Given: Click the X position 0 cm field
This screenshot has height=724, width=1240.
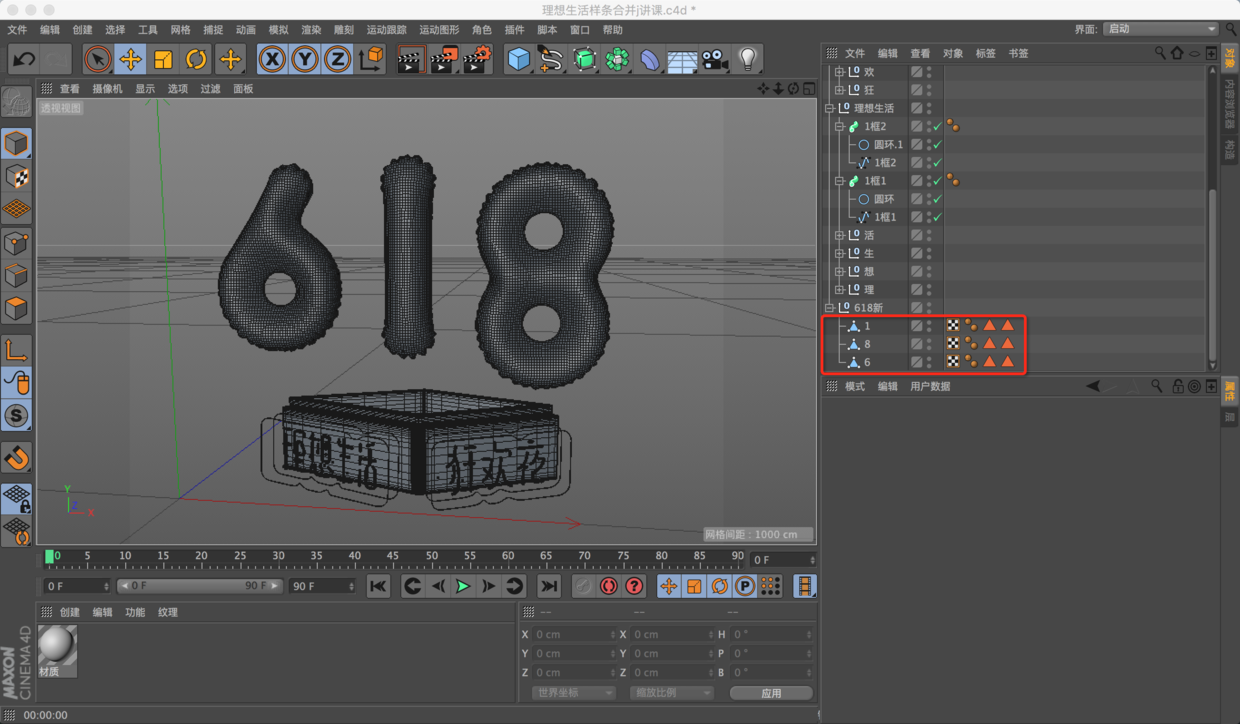Looking at the screenshot, I should tap(576, 635).
